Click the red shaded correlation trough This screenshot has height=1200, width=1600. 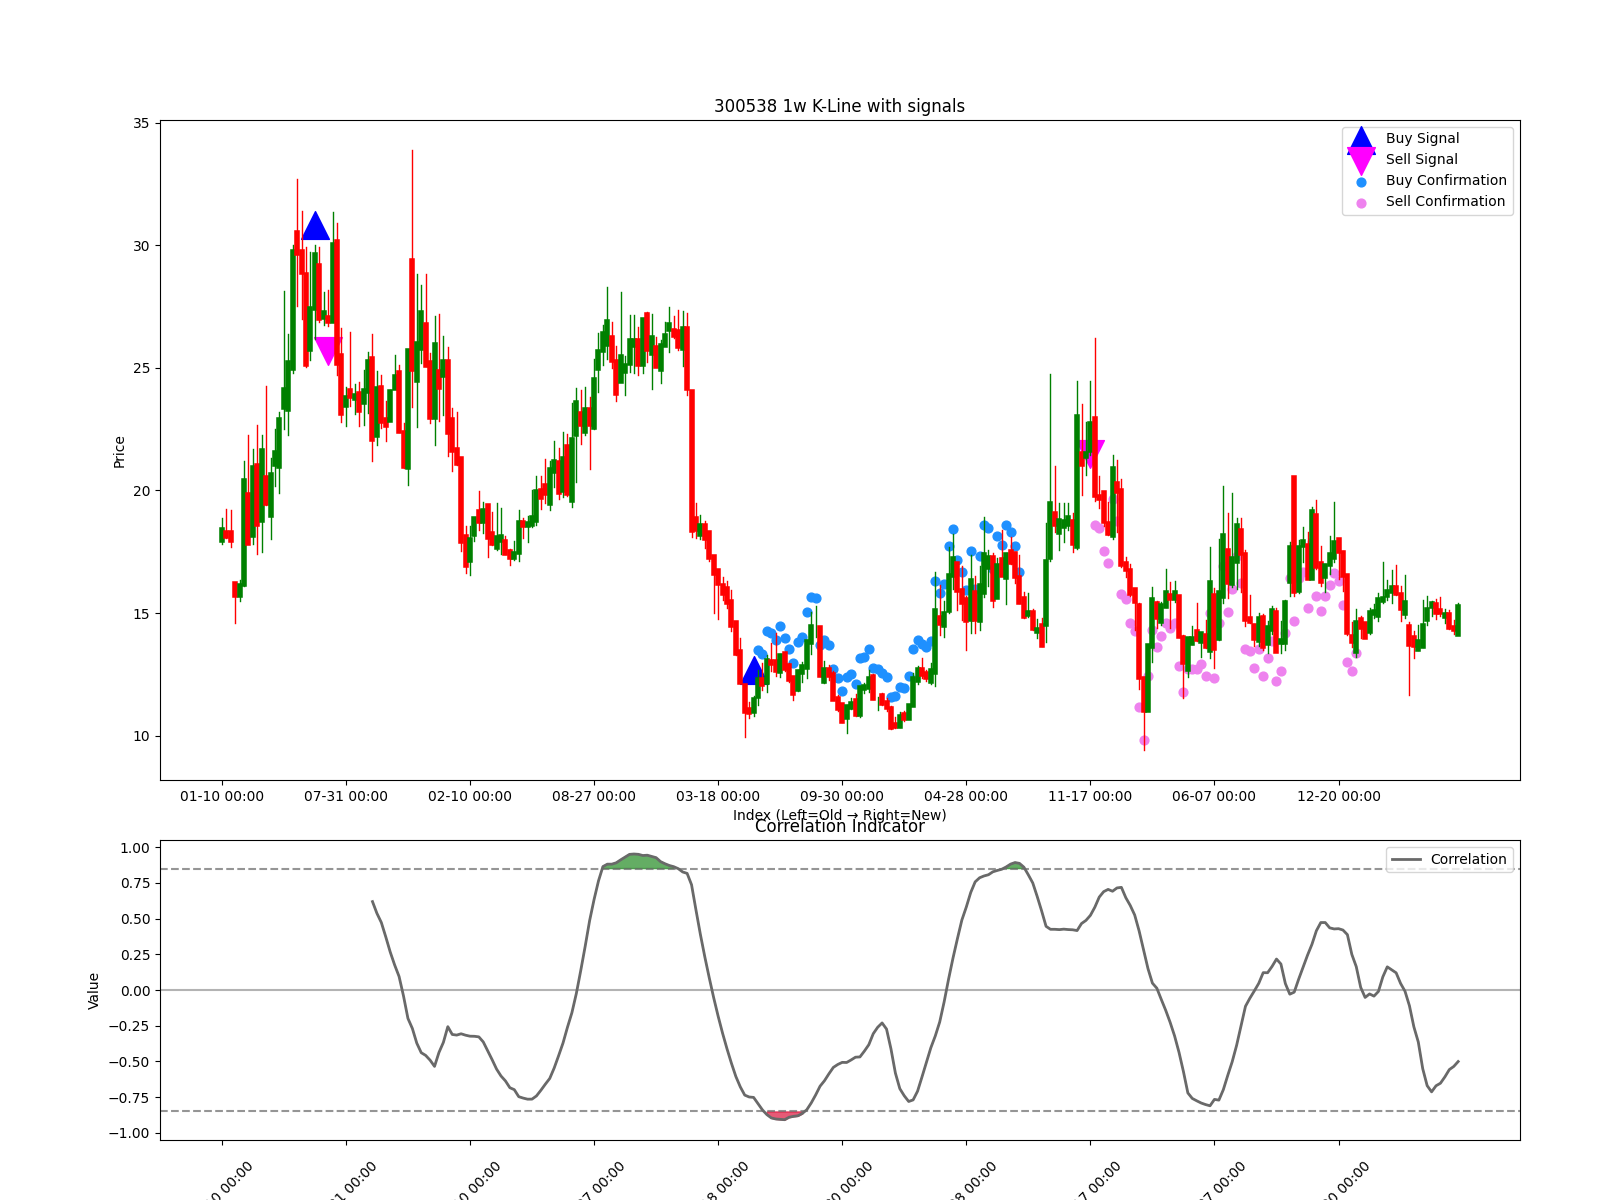(x=783, y=1115)
